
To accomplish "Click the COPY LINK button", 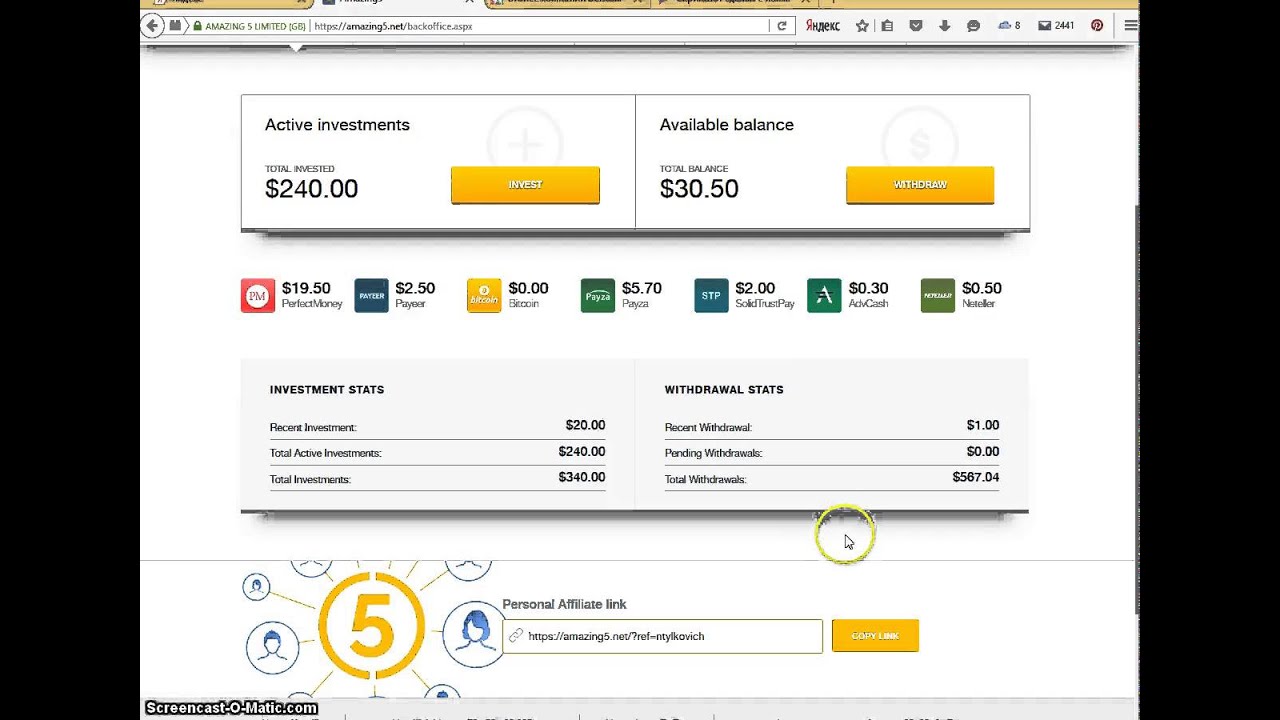I will tap(875, 636).
